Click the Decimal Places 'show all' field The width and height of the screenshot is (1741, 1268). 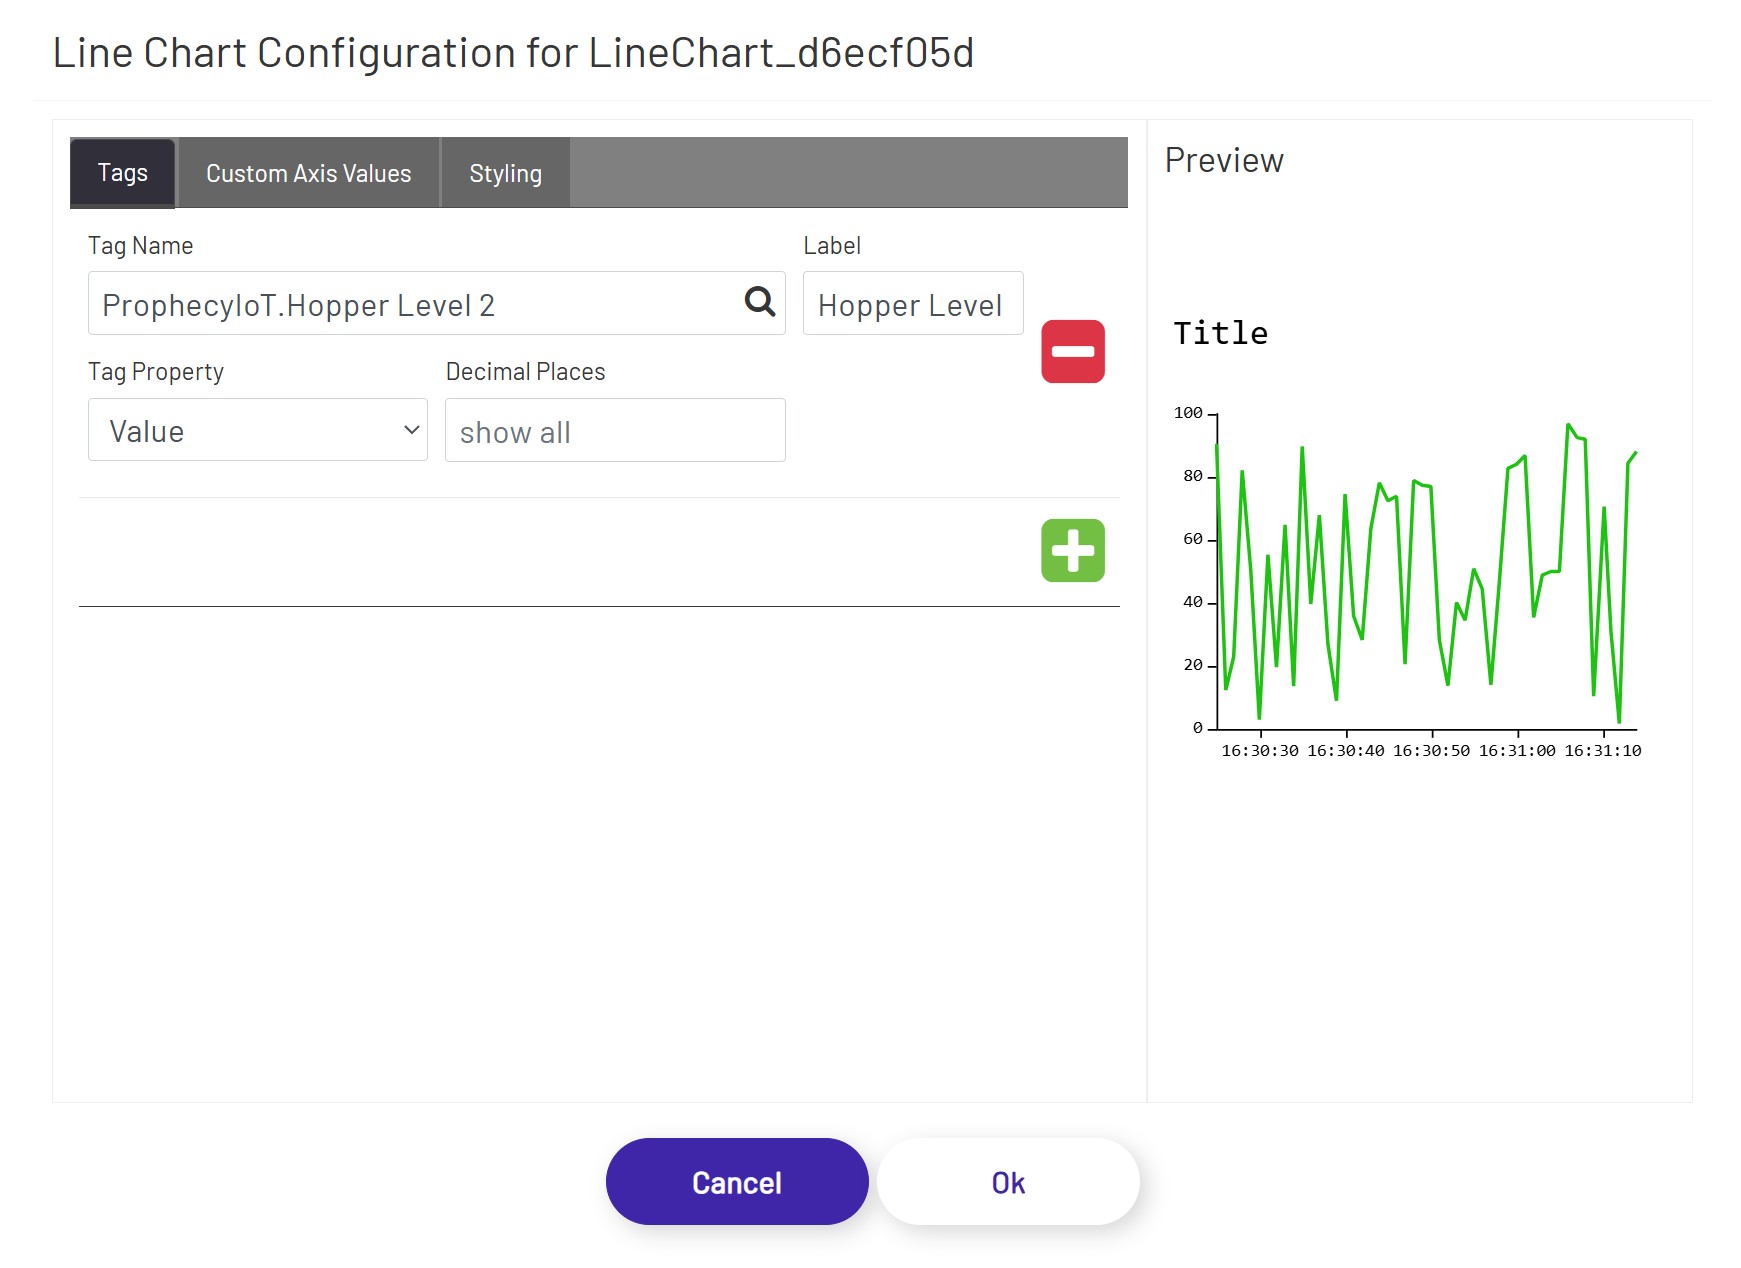coord(614,430)
